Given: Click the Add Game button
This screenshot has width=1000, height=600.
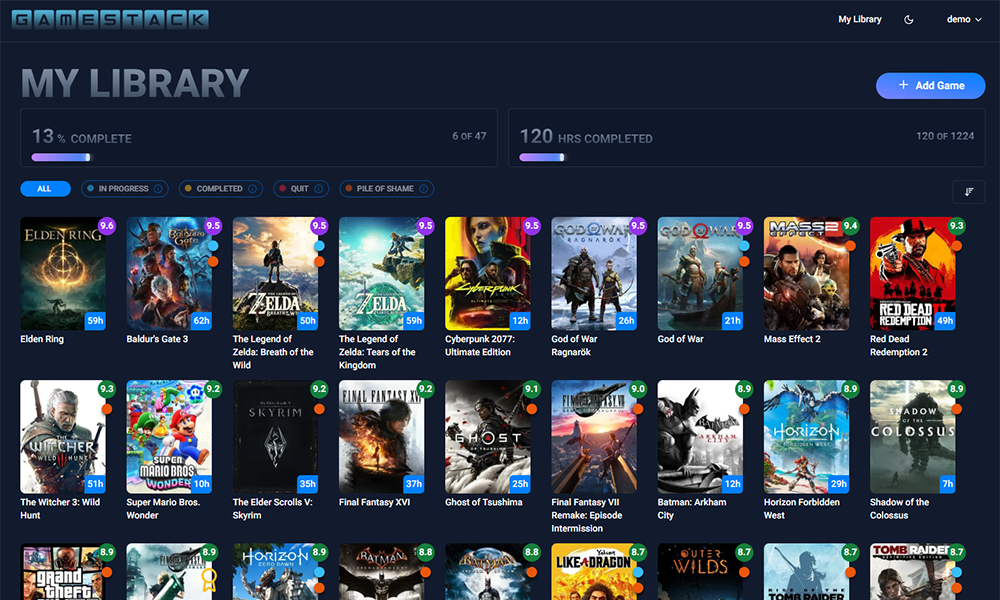Looking at the screenshot, I should pyautogui.click(x=930, y=85).
